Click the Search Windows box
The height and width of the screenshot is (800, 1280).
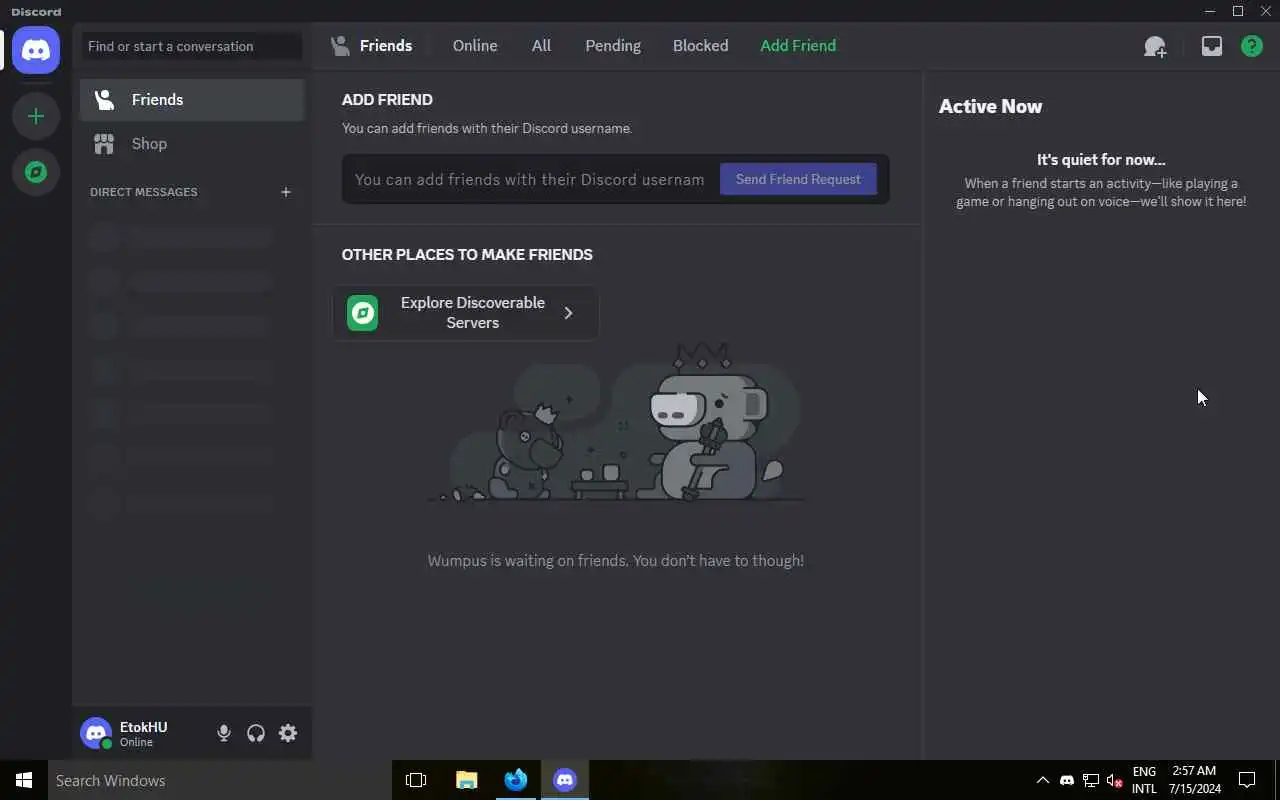(218, 780)
